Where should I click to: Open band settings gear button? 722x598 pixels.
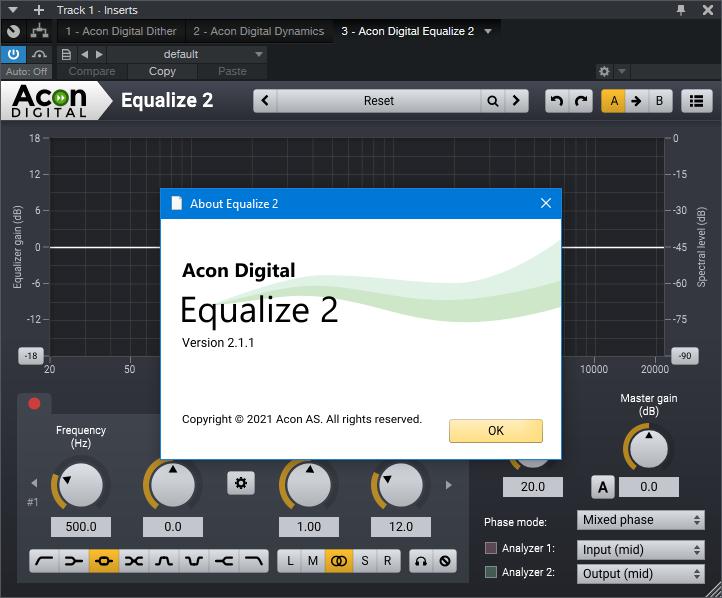[241, 483]
